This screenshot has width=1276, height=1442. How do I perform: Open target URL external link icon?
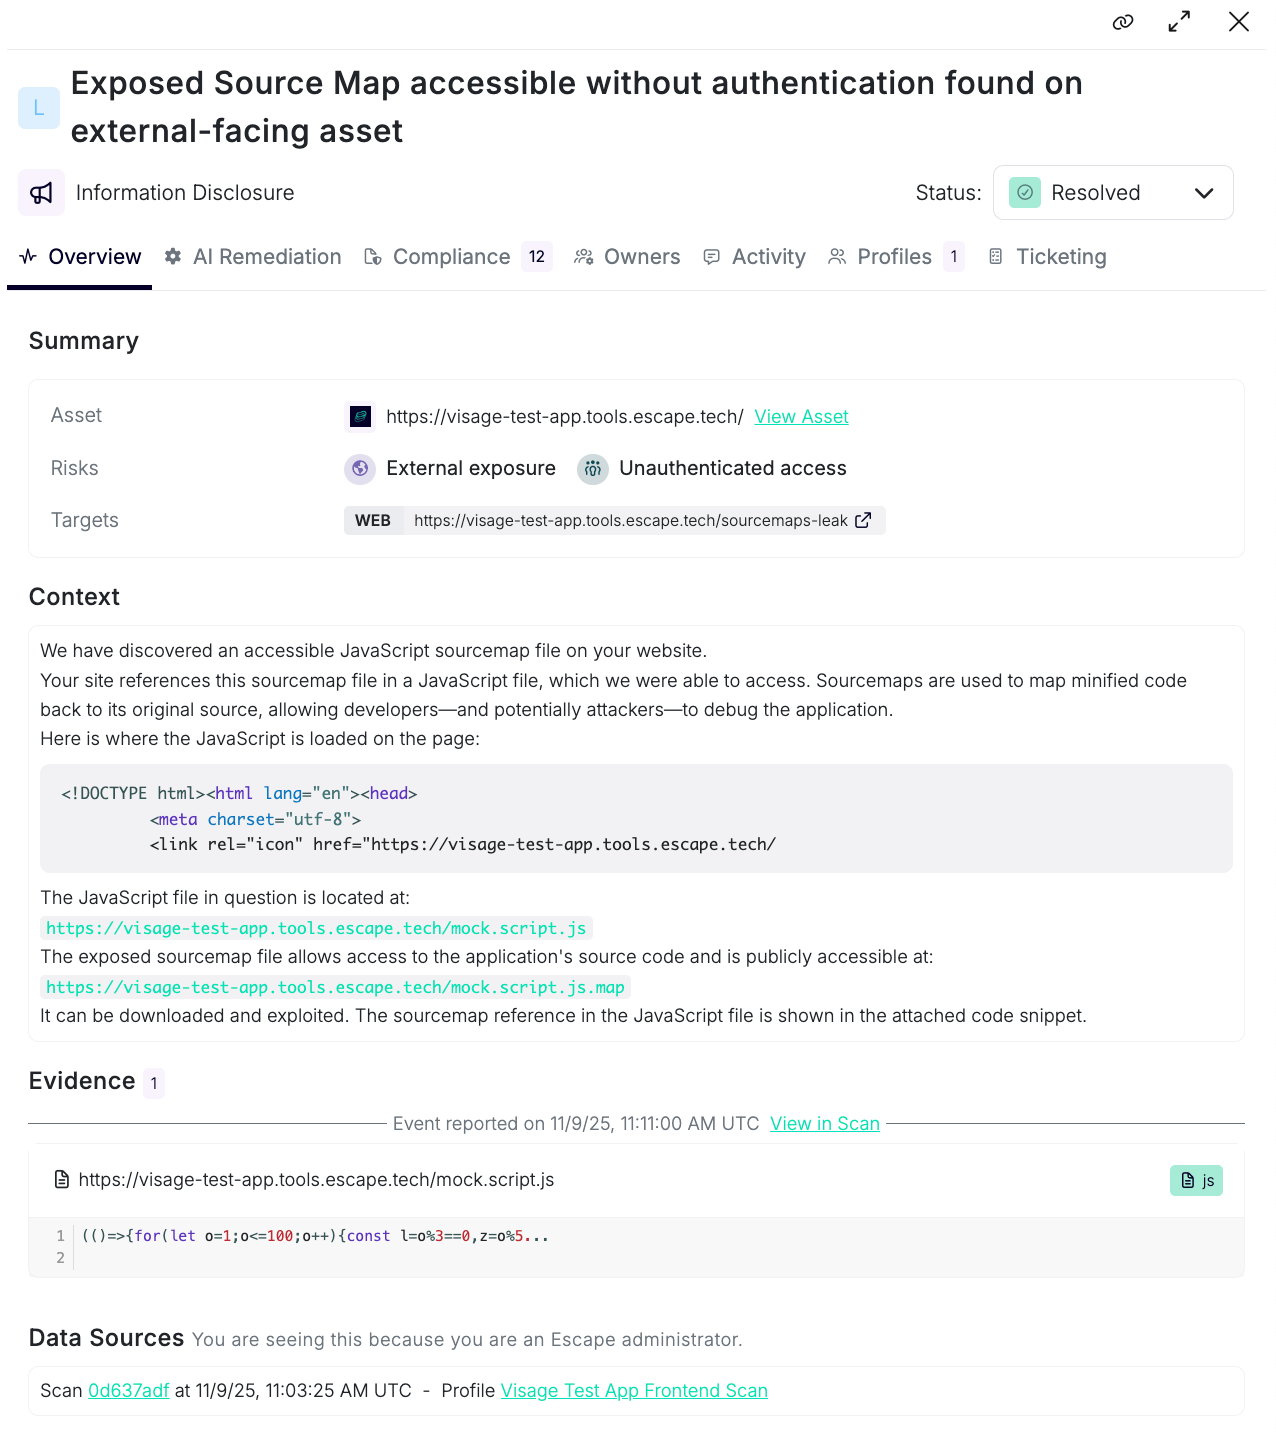[863, 520]
